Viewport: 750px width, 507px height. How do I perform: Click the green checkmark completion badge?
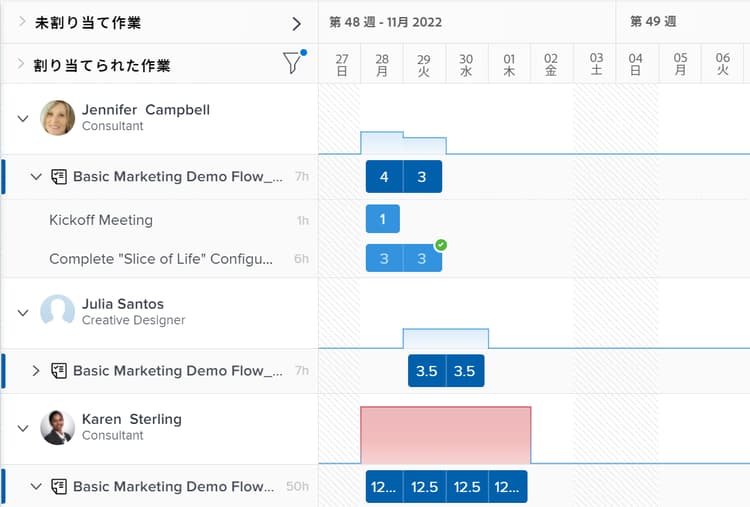(x=441, y=245)
